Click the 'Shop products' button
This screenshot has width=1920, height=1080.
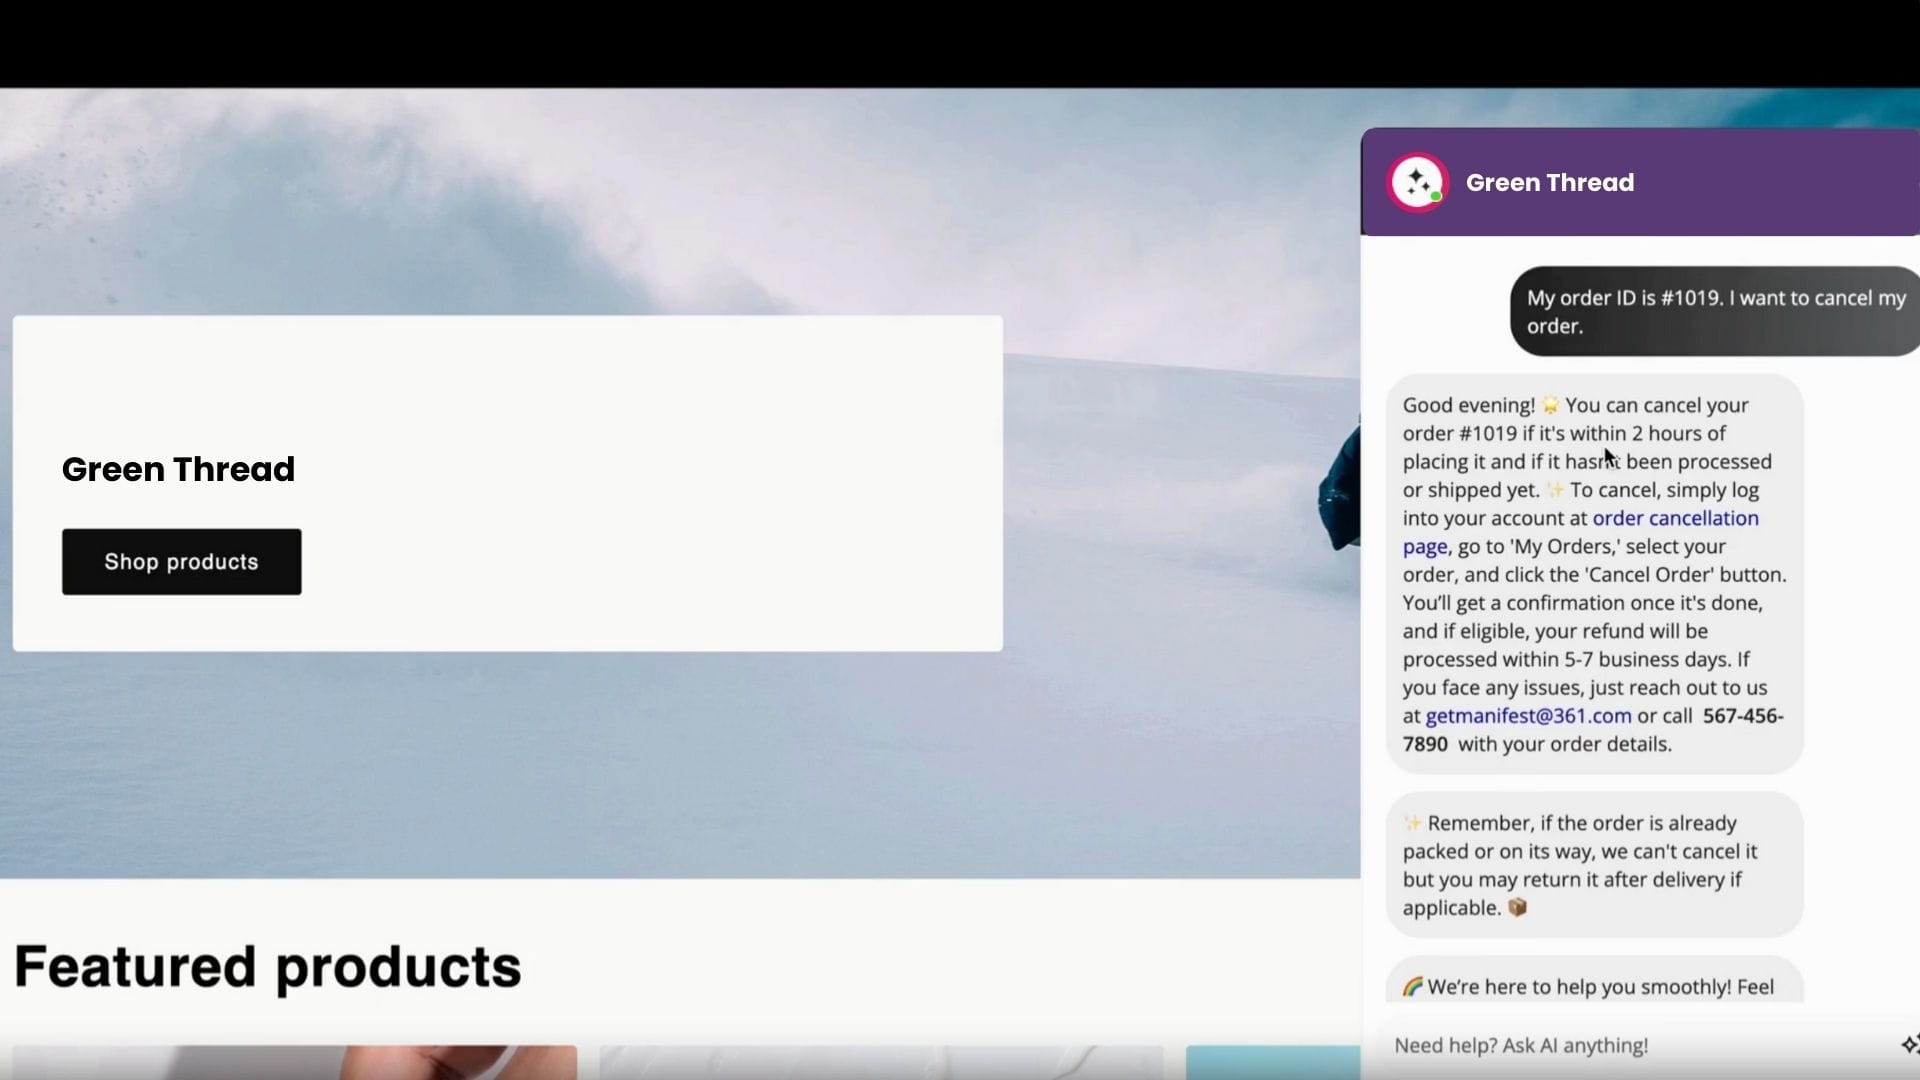click(x=181, y=561)
